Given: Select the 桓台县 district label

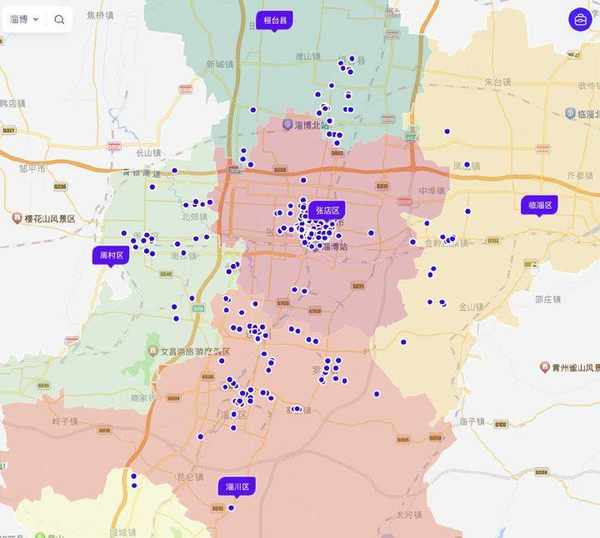Looking at the screenshot, I should [x=273, y=20].
